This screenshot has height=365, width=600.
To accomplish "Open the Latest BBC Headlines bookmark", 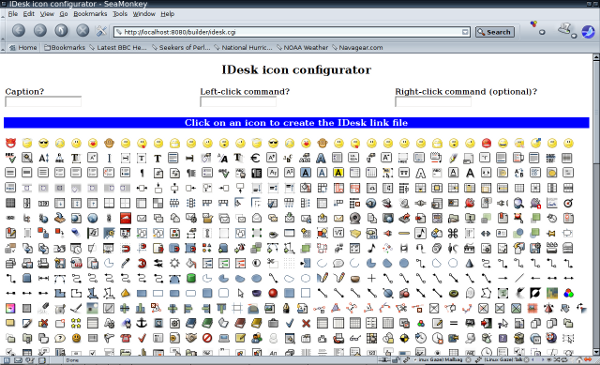I will tap(118, 47).
